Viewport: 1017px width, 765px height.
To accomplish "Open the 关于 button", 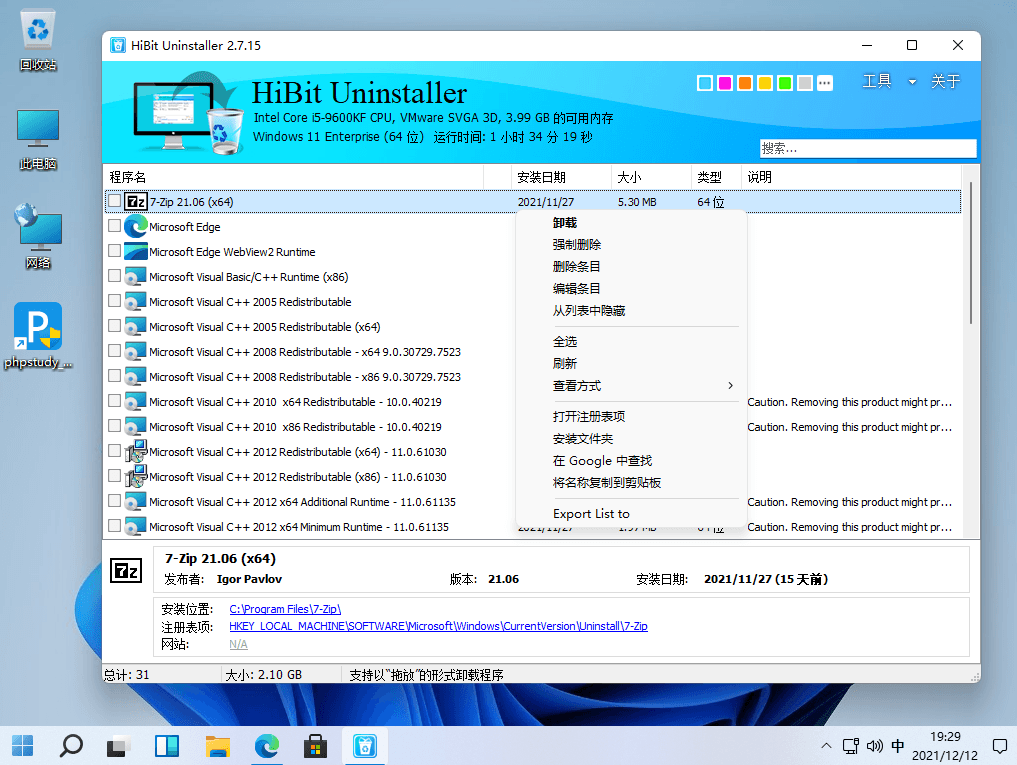I will 945,82.
